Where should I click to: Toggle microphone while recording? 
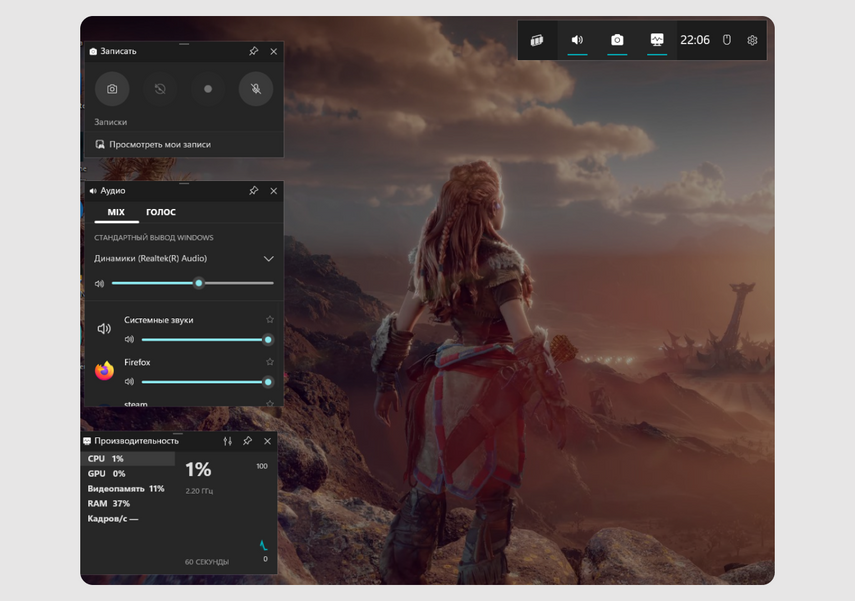click(x=256, y=89)
